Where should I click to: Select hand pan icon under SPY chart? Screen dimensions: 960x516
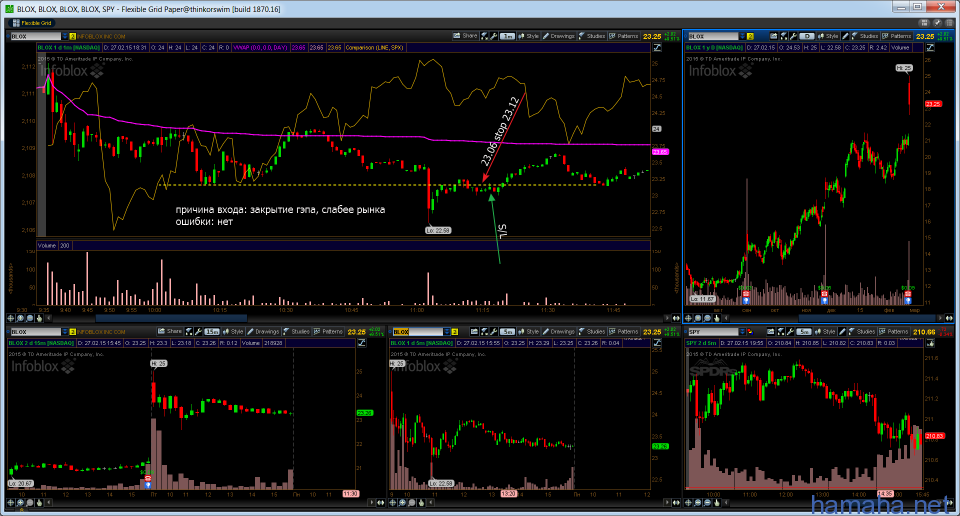[717, 503]
